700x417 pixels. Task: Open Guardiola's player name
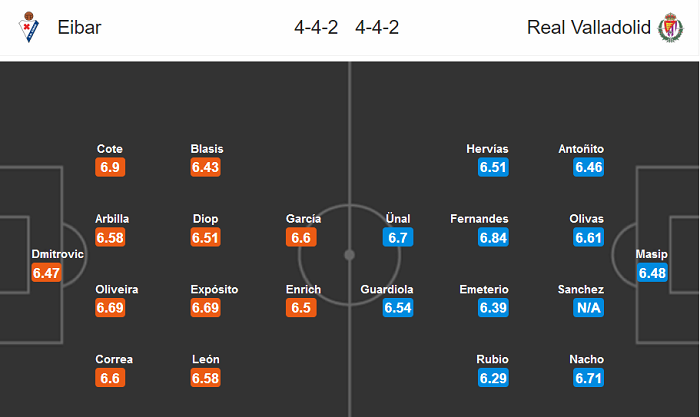tap(387, 289)
